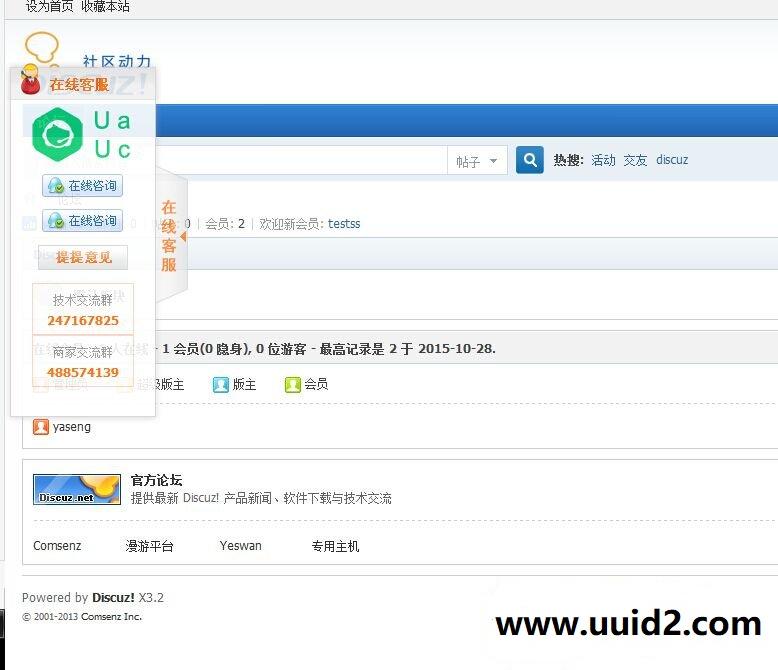Click group number 488574139
This screenshot has height=670, width=778.
coord(83,372)
